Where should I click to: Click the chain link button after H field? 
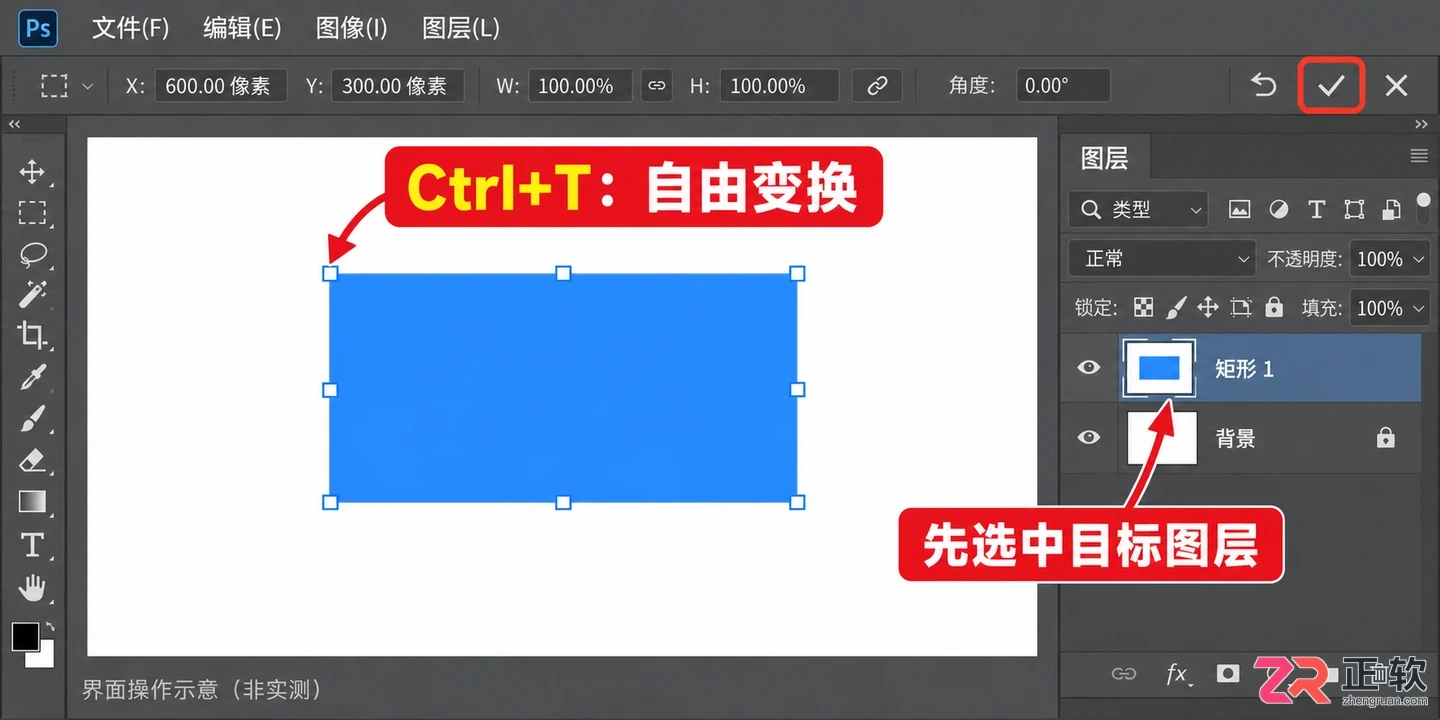(877, 86)
